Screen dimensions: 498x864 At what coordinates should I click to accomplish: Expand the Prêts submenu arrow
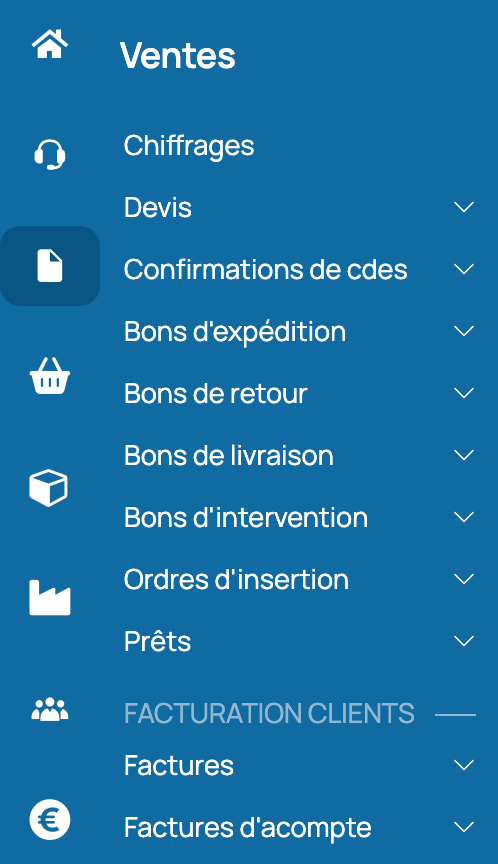pyautogui.click(x=464, y=641)
